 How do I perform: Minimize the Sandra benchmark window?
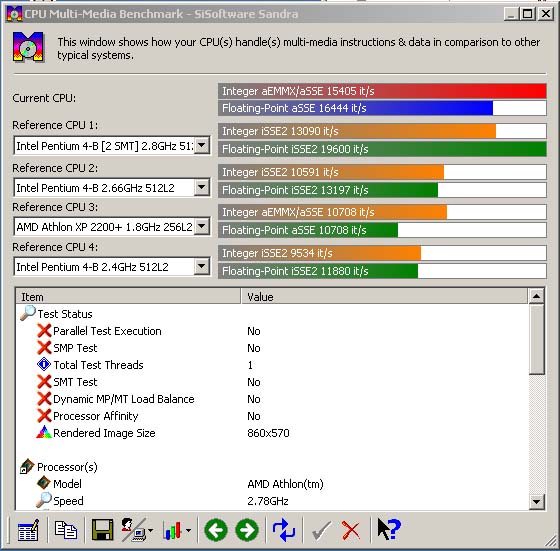tap(512, 14)
